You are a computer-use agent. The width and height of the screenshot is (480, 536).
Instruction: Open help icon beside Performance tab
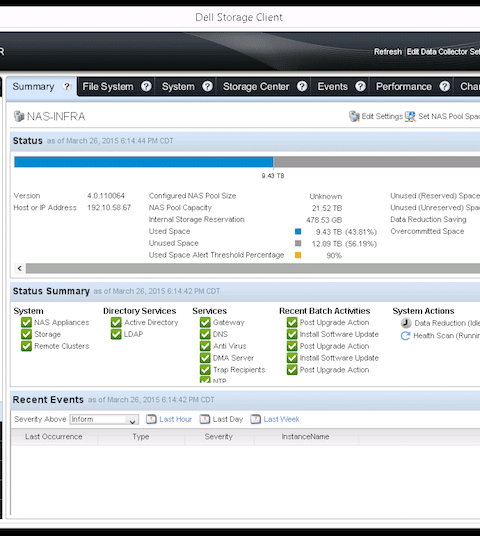(444, 86)
